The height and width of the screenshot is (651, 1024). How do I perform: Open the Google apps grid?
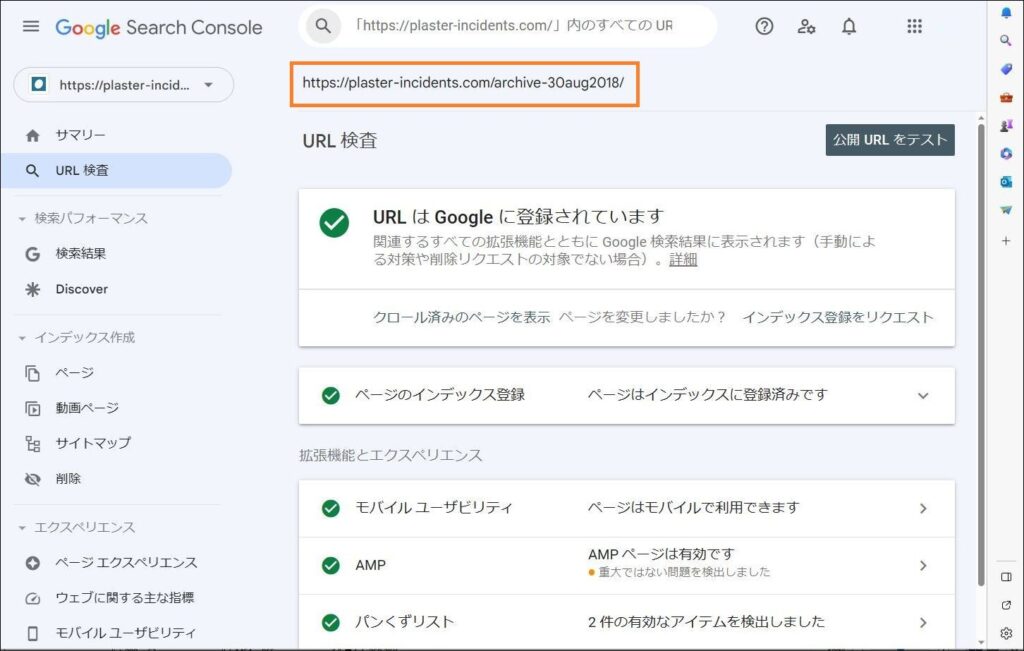point(914,26)
